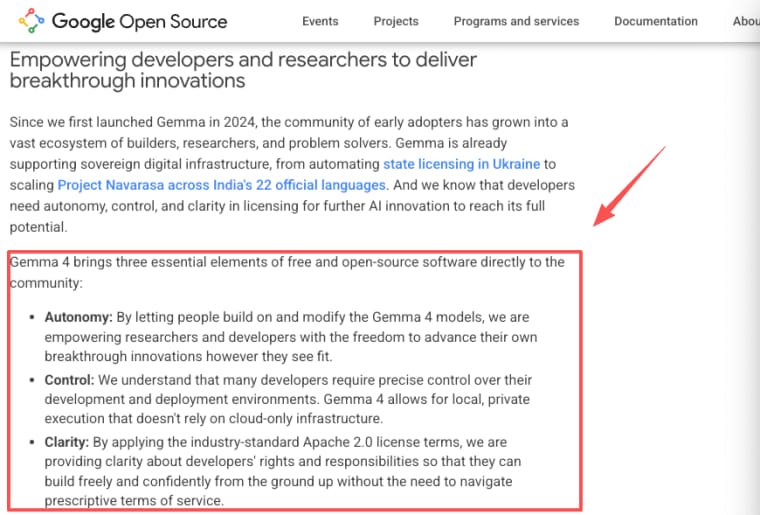Screen dimensions: 760x515
Task: Click the text 'Since we first launched Gemma in 2024'
Action: pyautogui.click(x=132, y=122)
